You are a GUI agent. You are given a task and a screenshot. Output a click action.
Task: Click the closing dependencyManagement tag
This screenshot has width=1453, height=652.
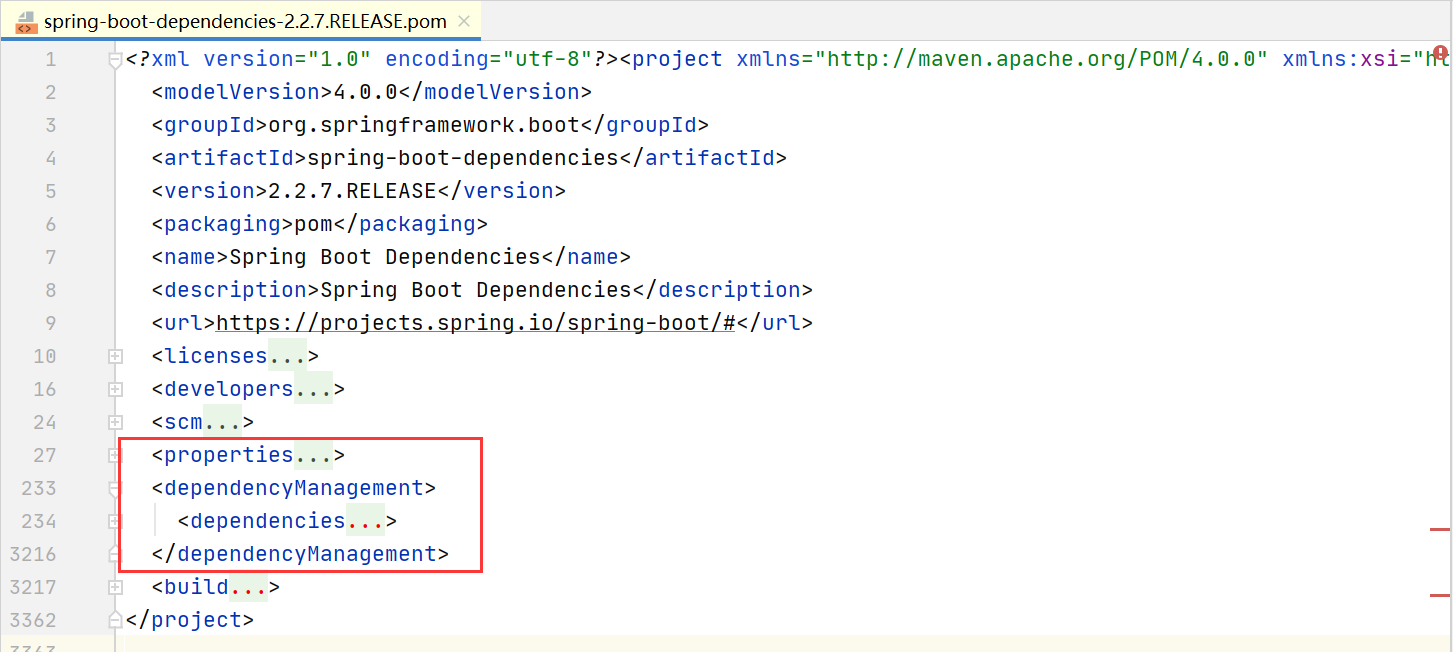click(300, 555)
